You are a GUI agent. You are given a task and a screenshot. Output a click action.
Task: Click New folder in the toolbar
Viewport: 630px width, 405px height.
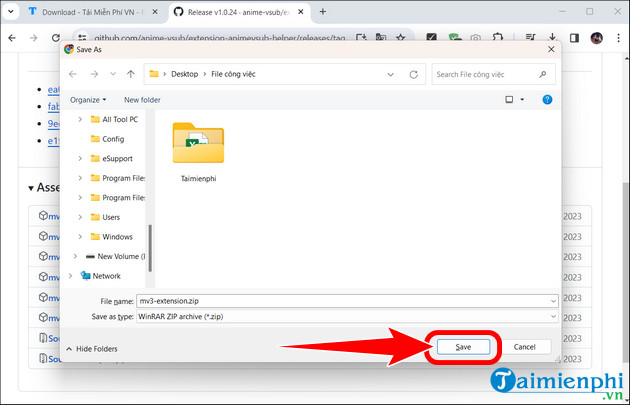pyautogui.click(x=143, y=100)
